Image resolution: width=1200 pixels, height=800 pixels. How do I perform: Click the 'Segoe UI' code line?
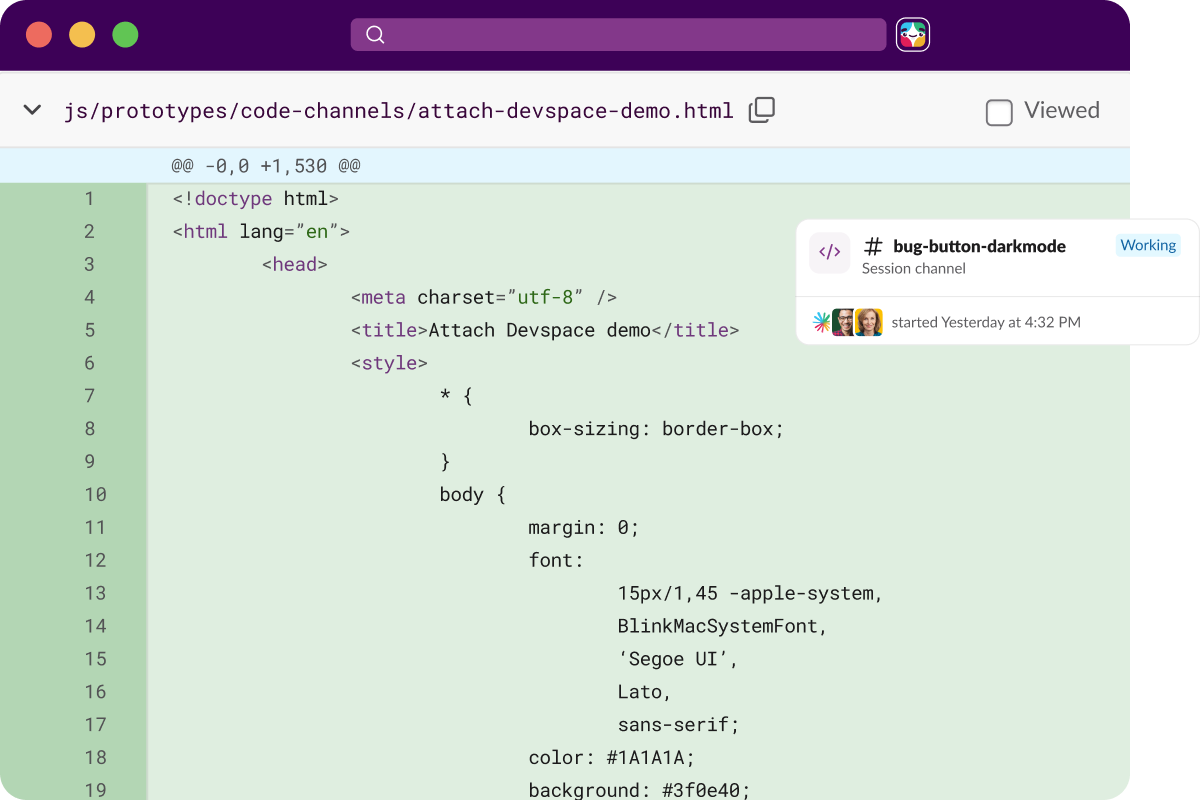[x=678, y=659]
